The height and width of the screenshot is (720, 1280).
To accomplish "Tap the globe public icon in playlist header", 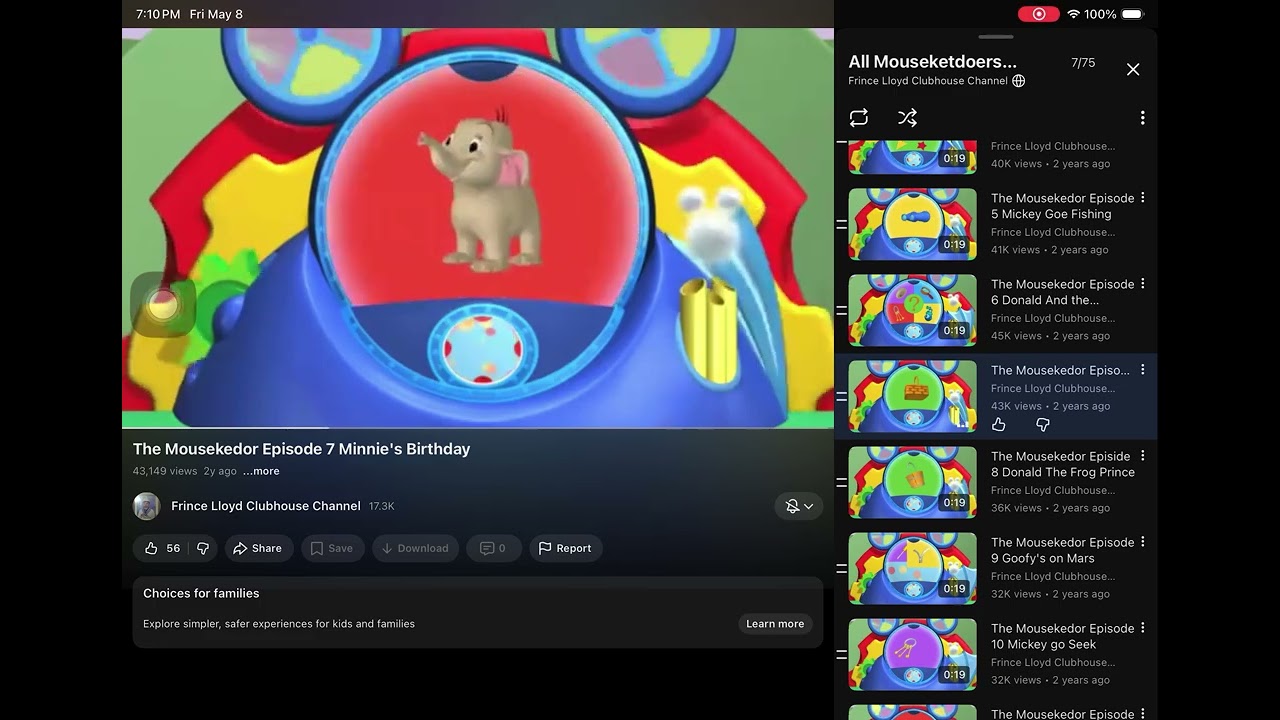I will [1019, 81].
